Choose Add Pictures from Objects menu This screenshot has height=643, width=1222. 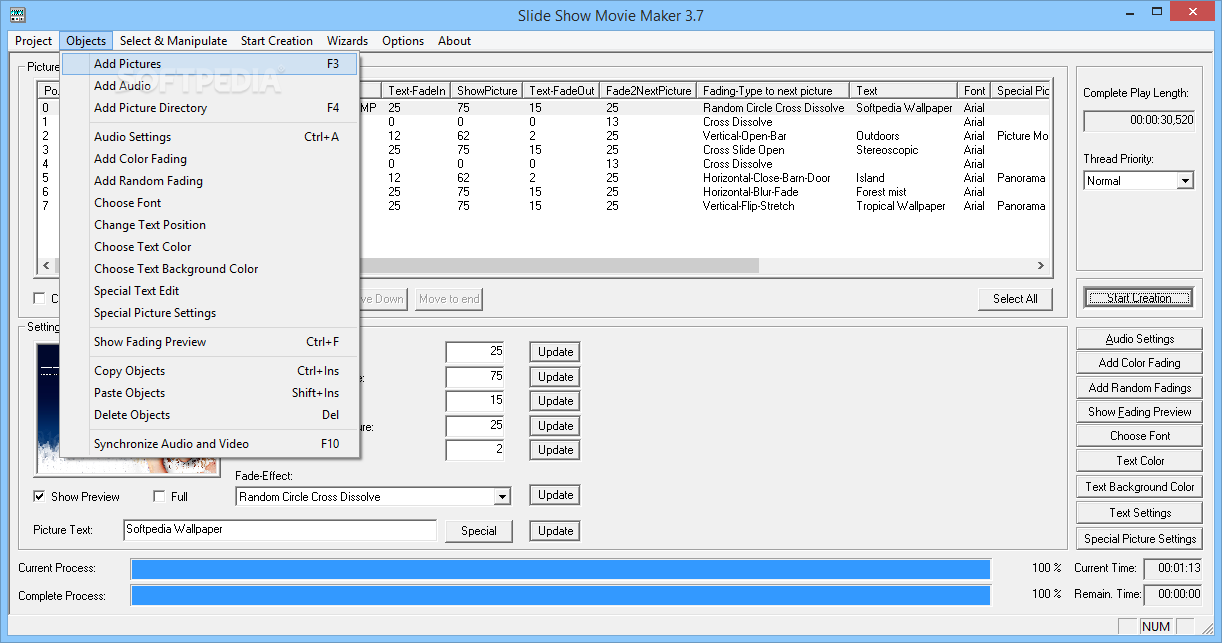[210, 64]
